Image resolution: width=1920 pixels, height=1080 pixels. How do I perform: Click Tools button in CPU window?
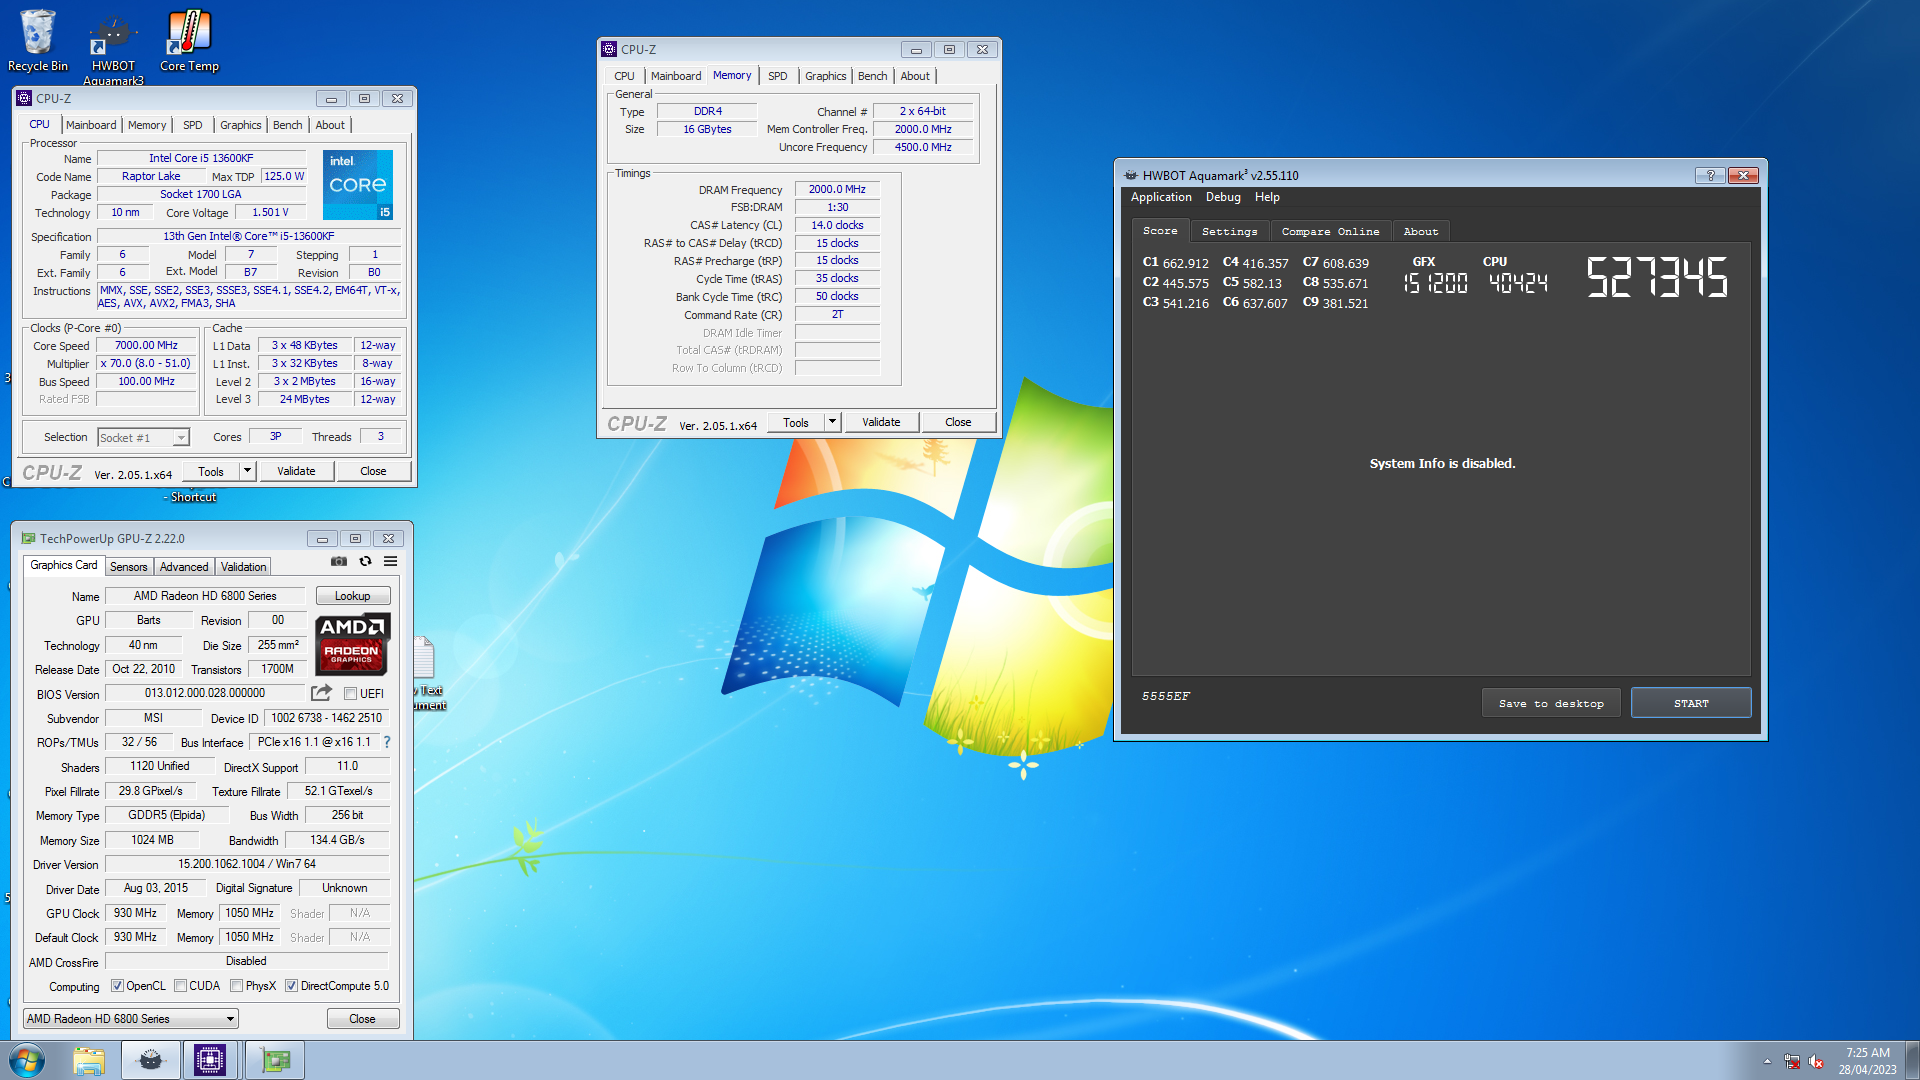[x=211, y=471]
